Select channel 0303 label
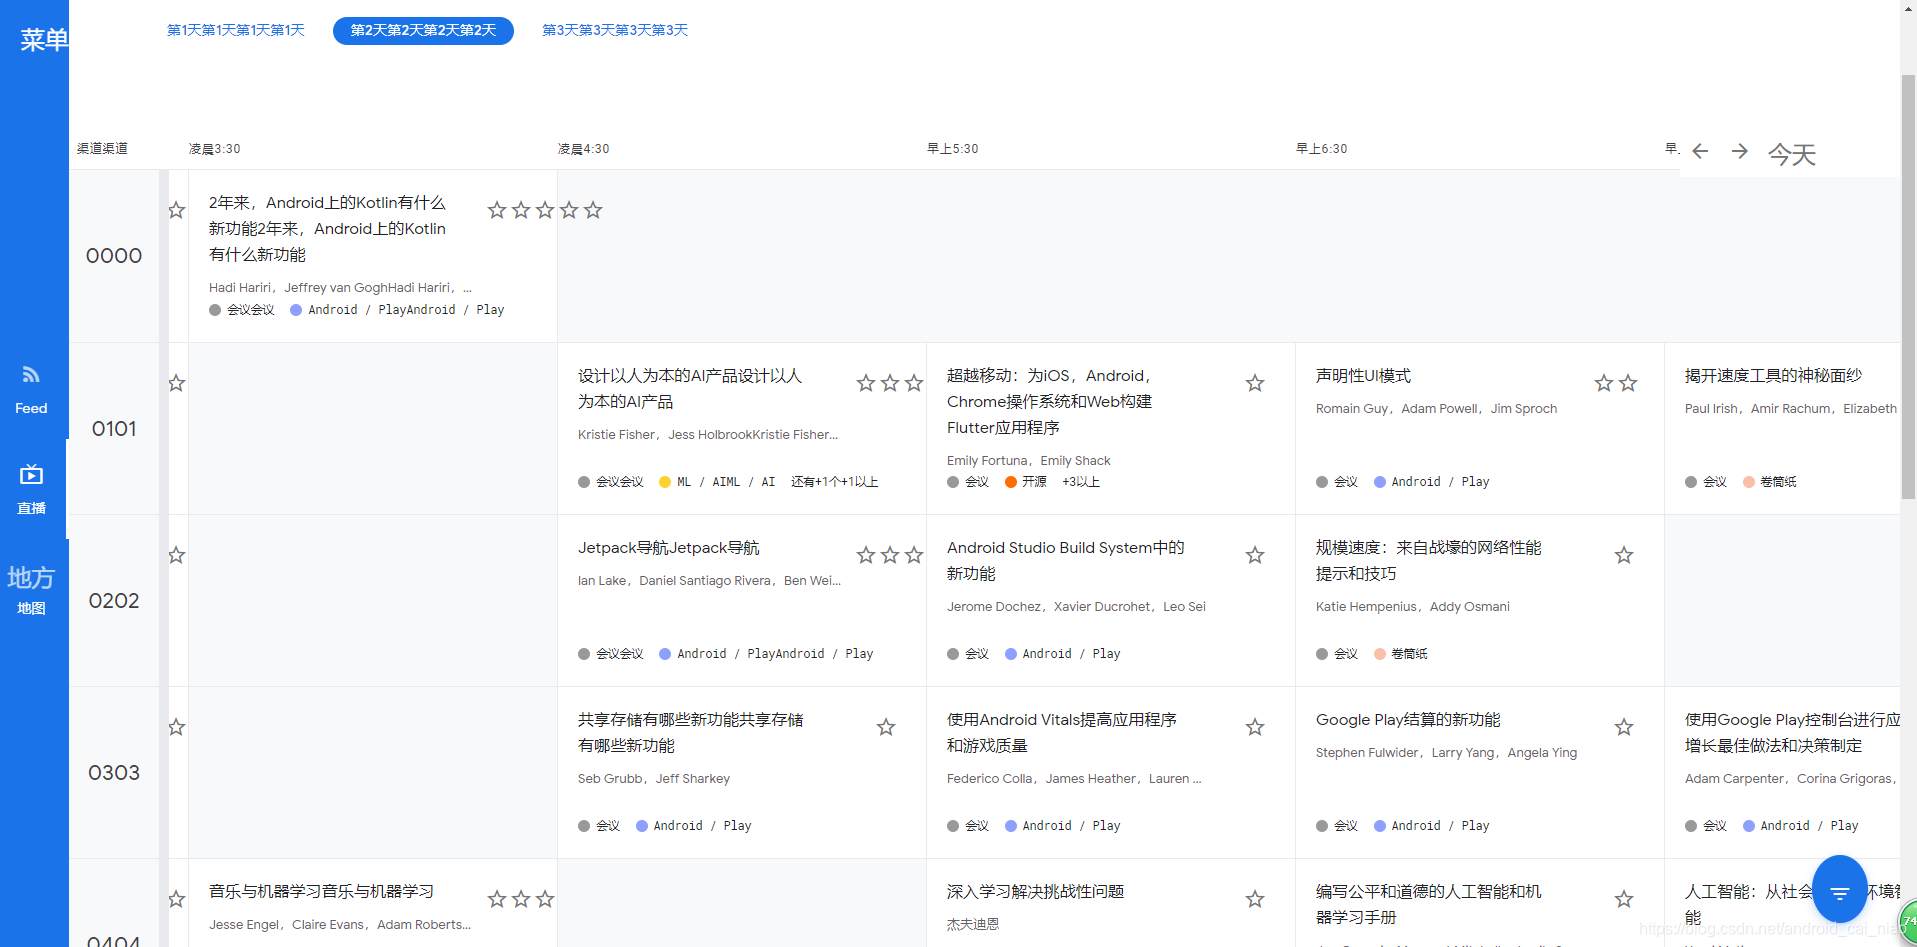The width and height of the screenshot is (1917, 947). click(x=114, y=773)
